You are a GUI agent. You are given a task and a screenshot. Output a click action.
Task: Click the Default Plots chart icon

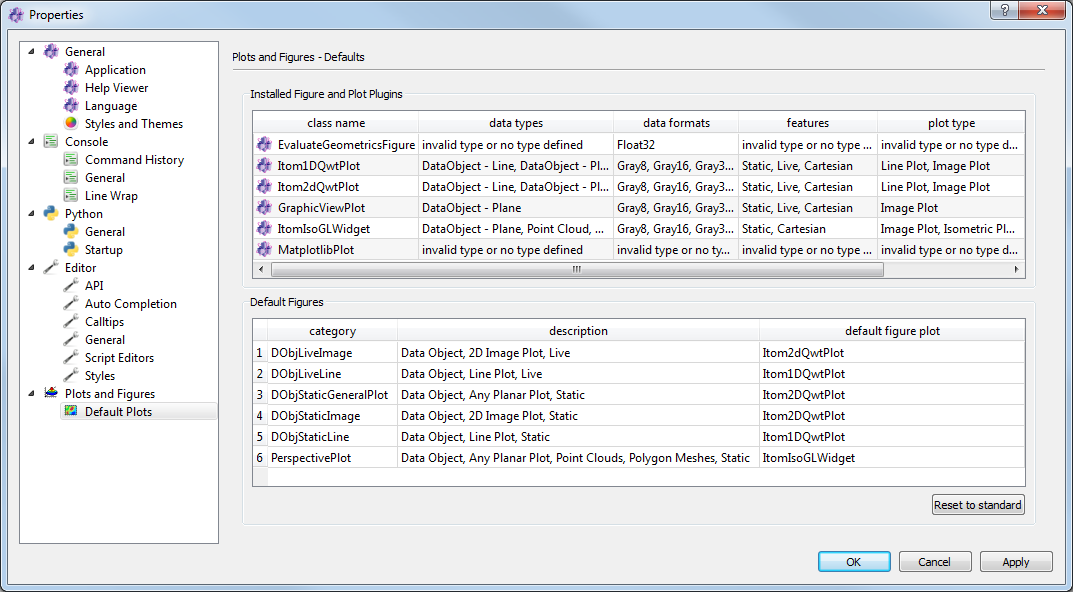[71, 412]
